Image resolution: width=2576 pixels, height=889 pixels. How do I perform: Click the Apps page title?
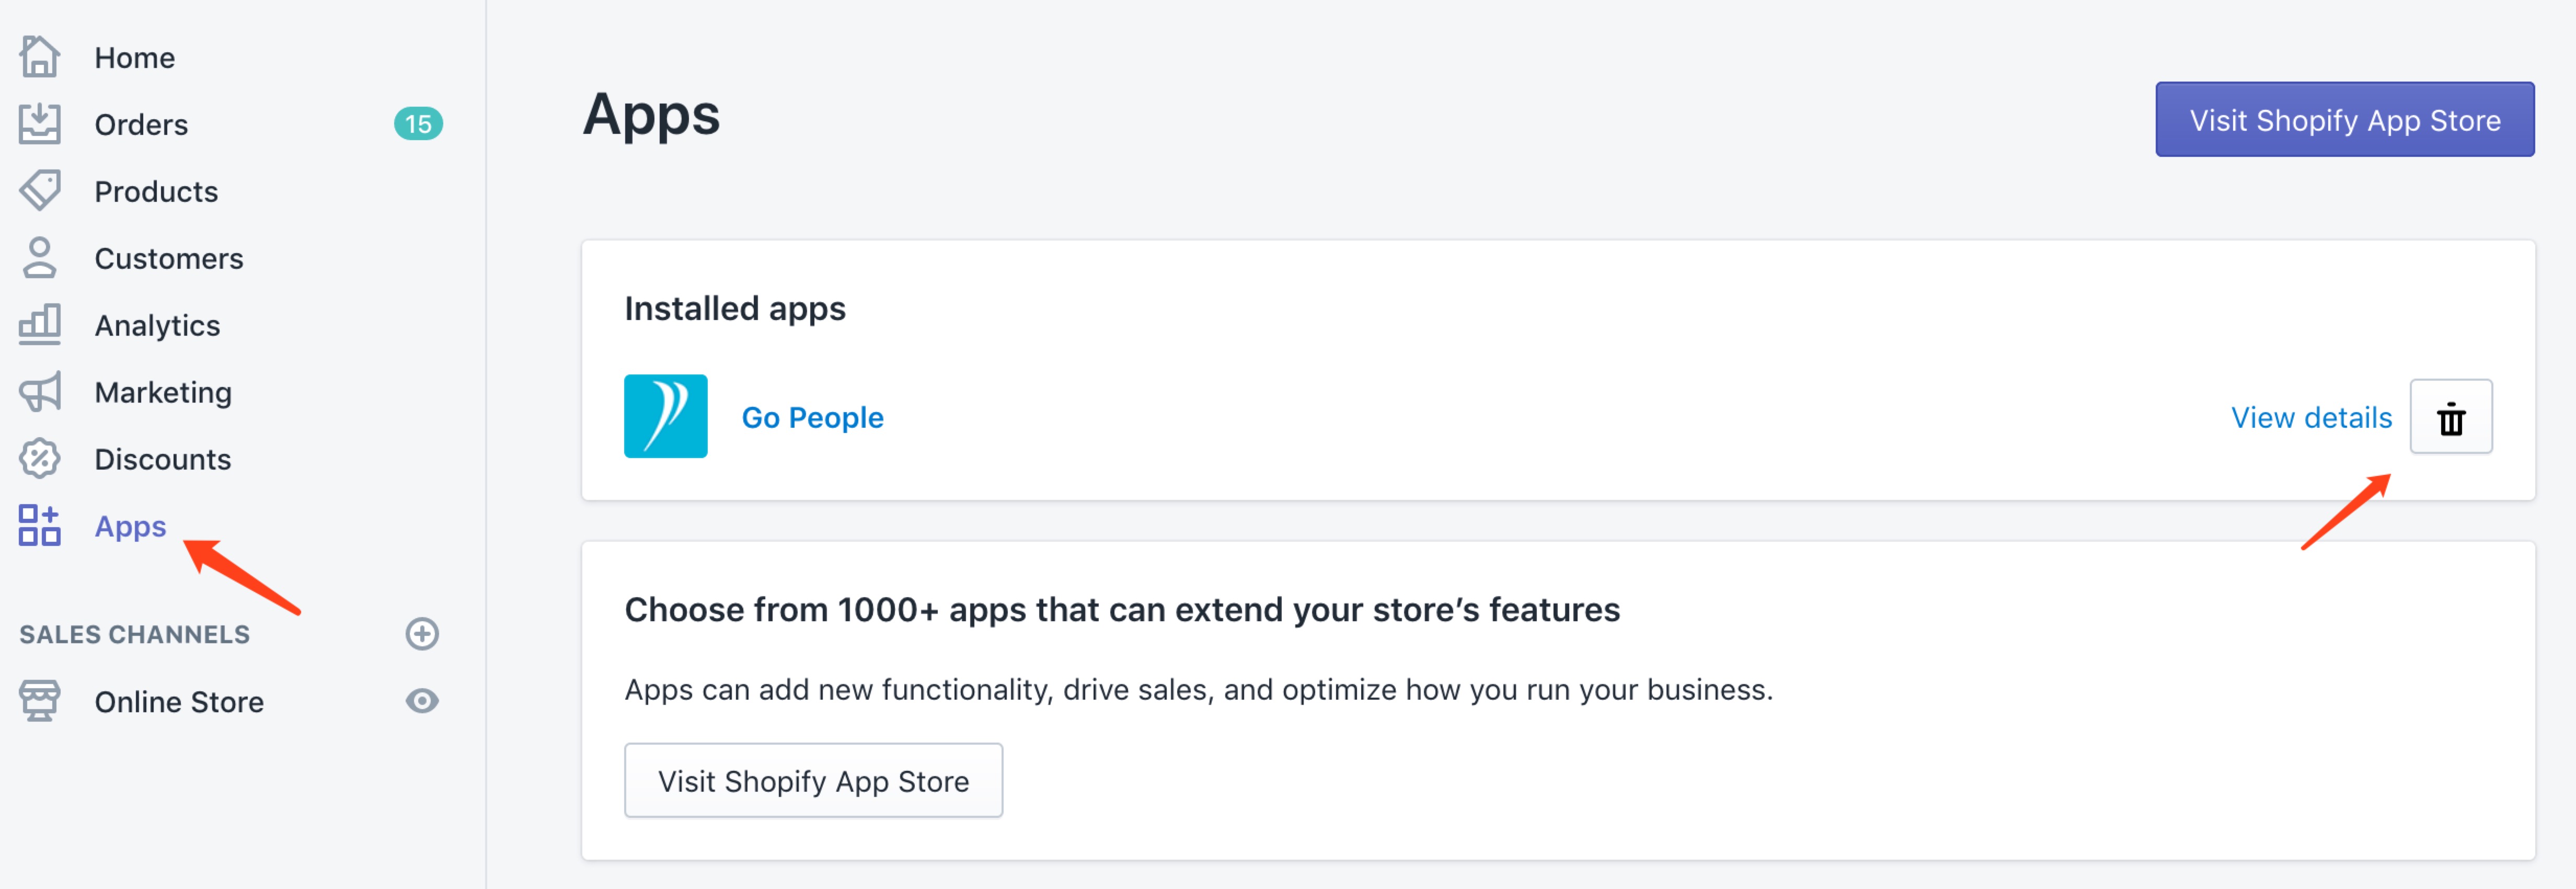[651, 116]
